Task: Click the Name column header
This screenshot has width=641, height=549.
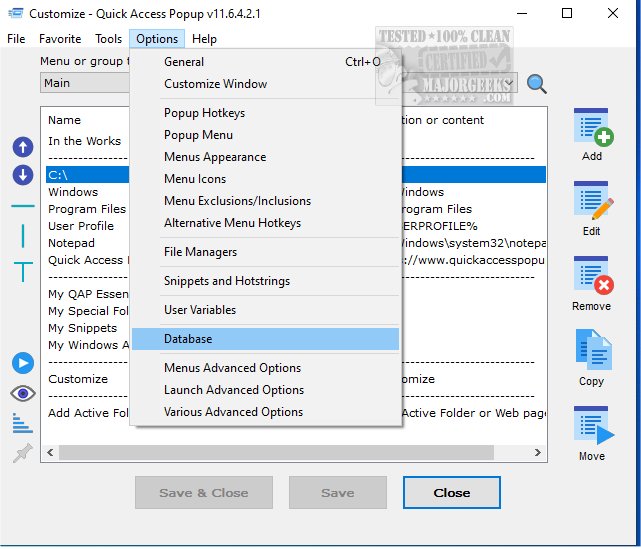Action: click(x=65, y=120)
